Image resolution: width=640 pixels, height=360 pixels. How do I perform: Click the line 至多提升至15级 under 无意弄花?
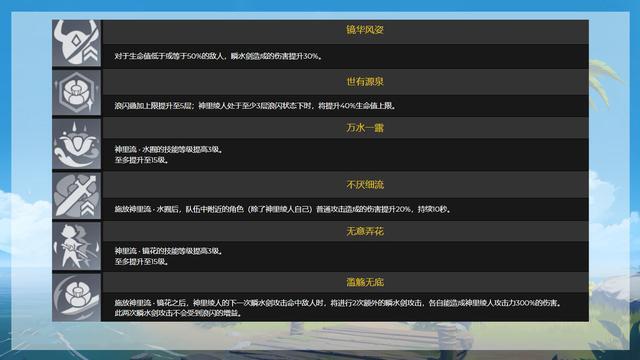142,261
